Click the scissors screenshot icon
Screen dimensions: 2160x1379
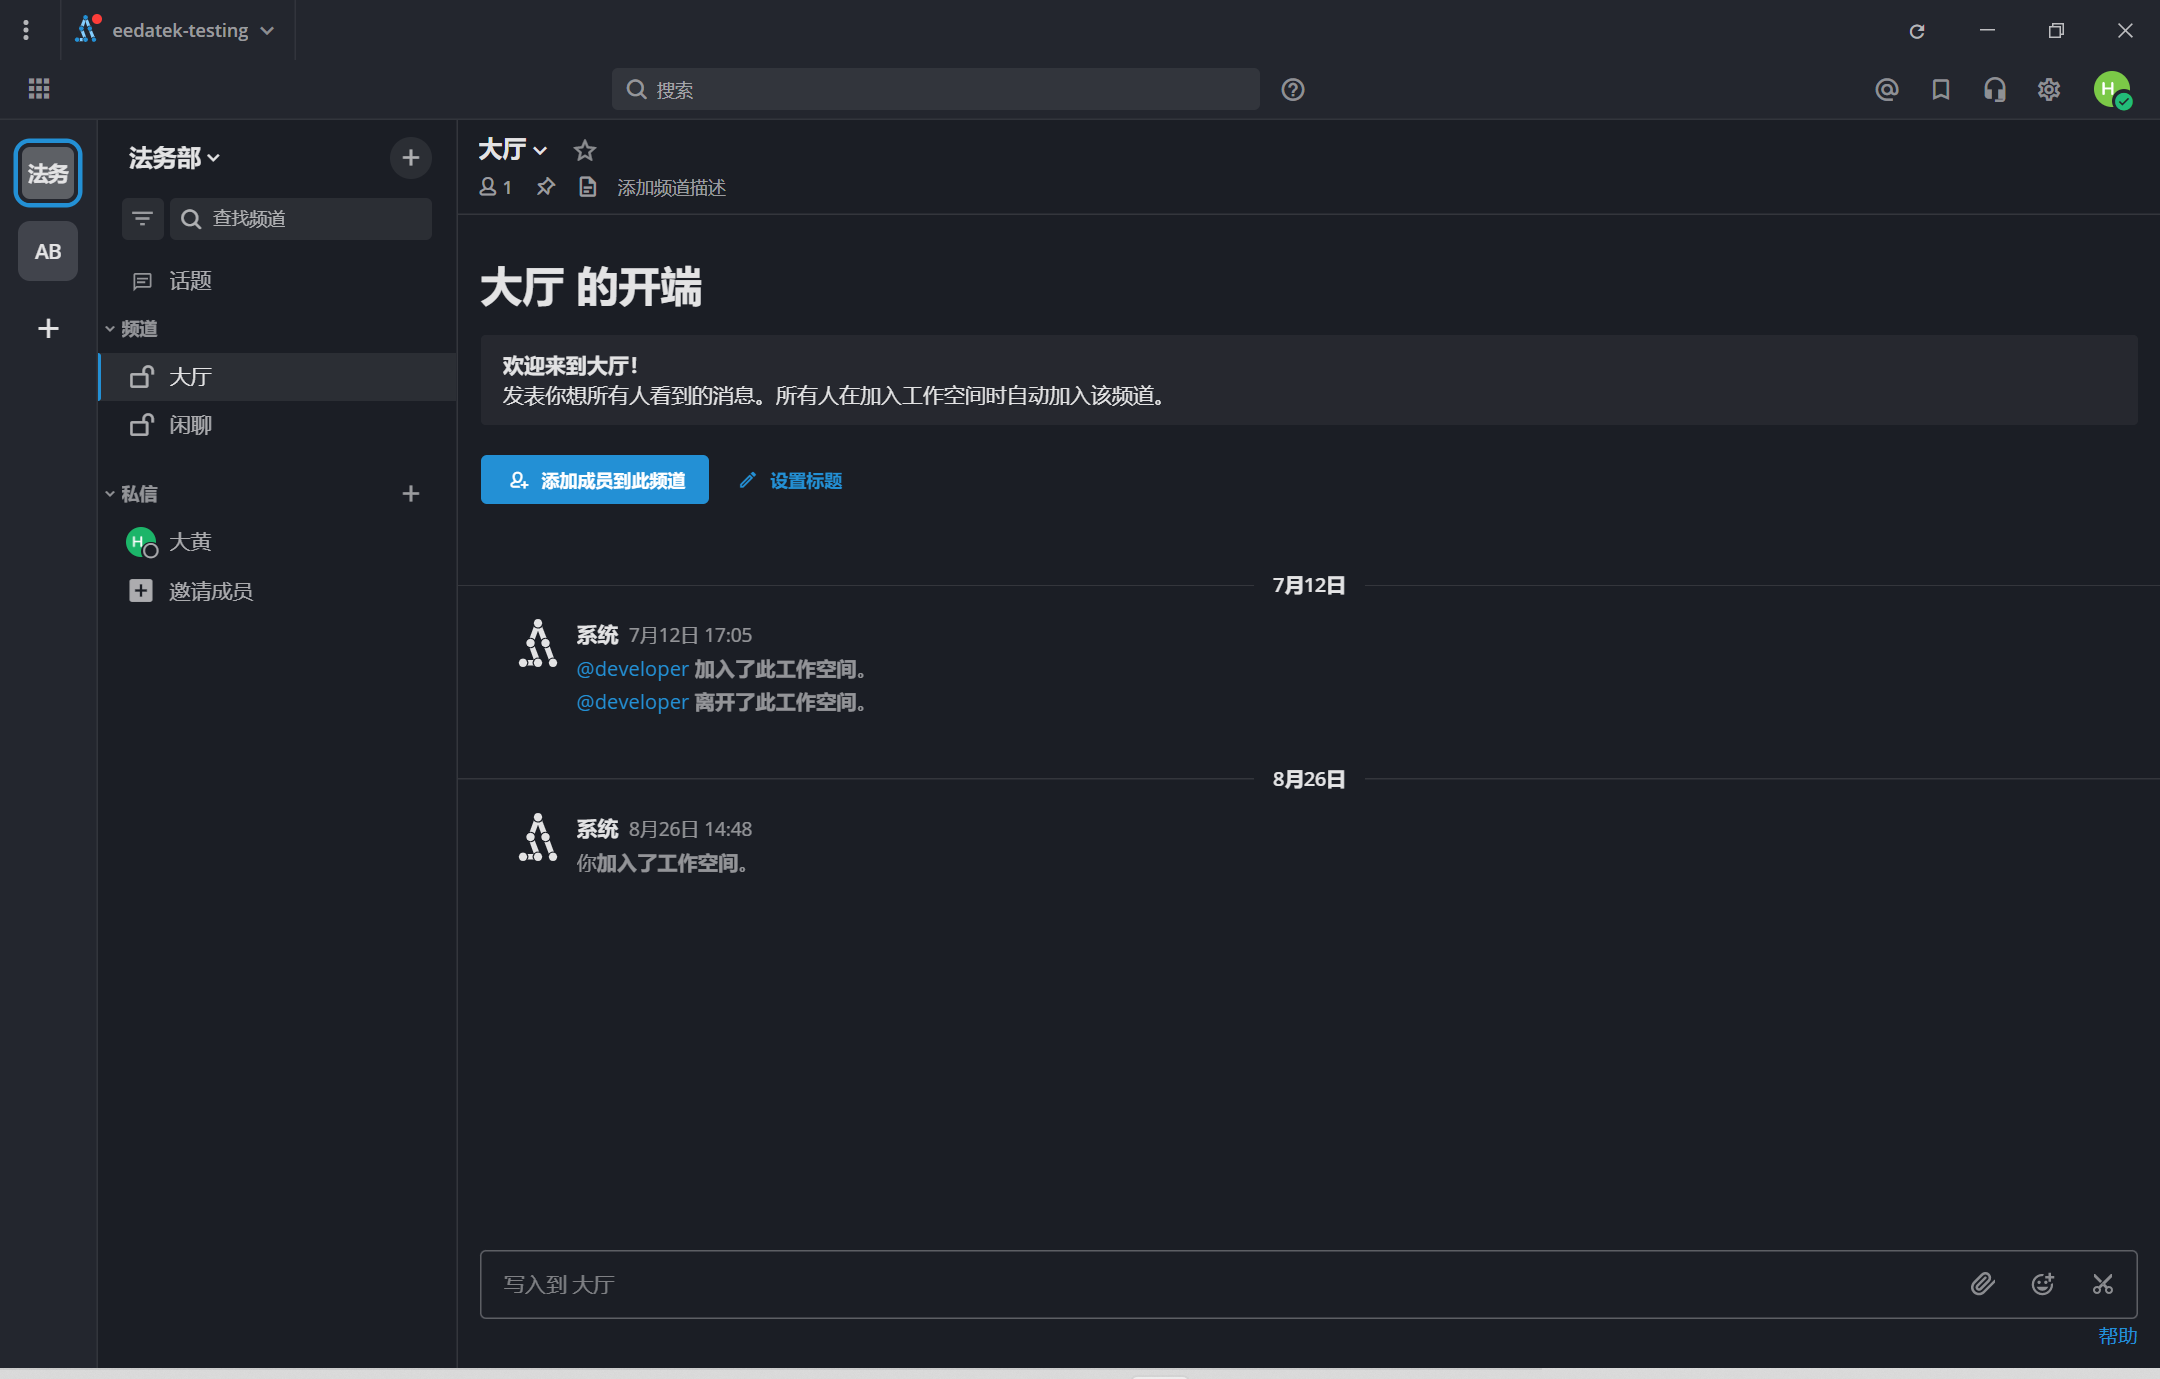point(2104,1284)
